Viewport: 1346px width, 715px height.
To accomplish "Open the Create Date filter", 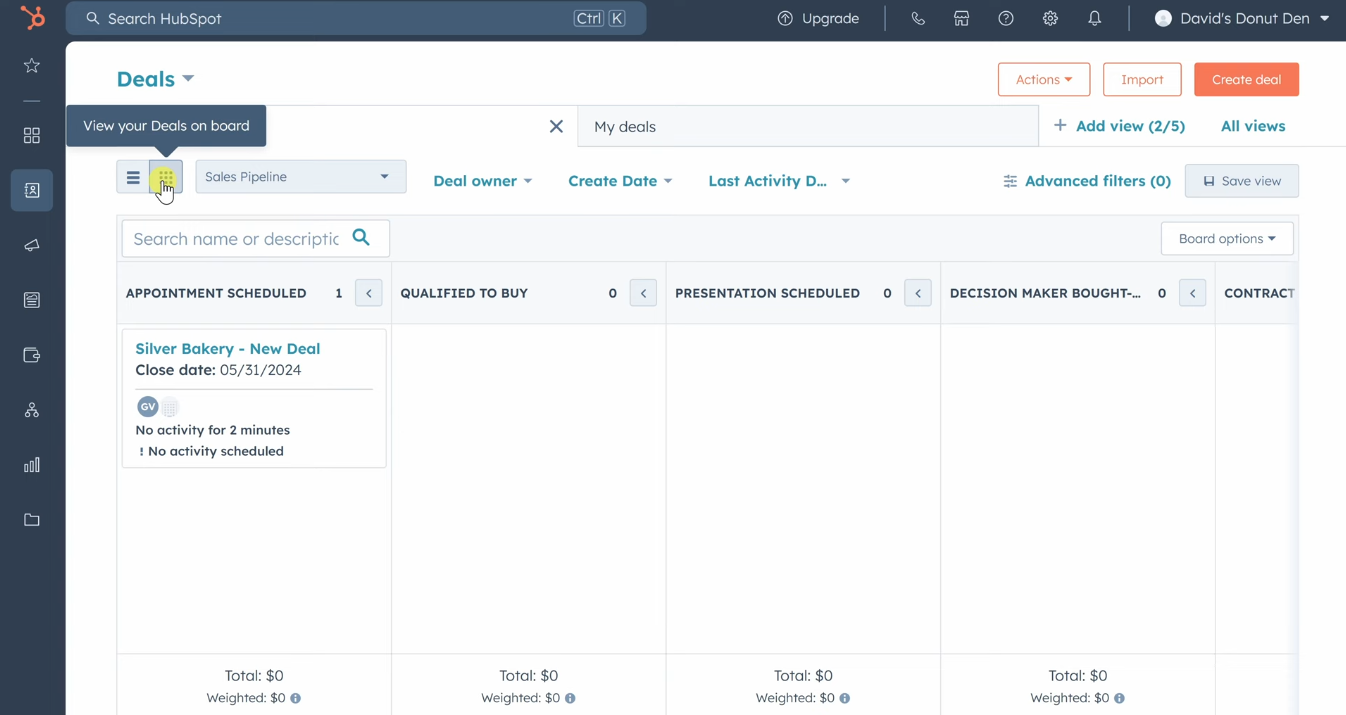I will (620, 181).
